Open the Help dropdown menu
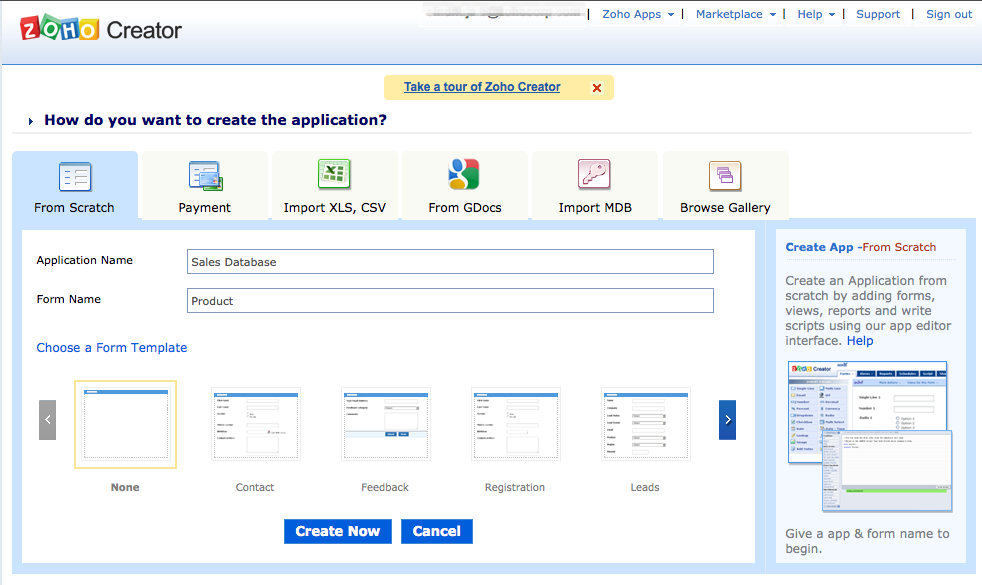The width and height of the screenshot is (982, 585). click(x=816, y=14)
